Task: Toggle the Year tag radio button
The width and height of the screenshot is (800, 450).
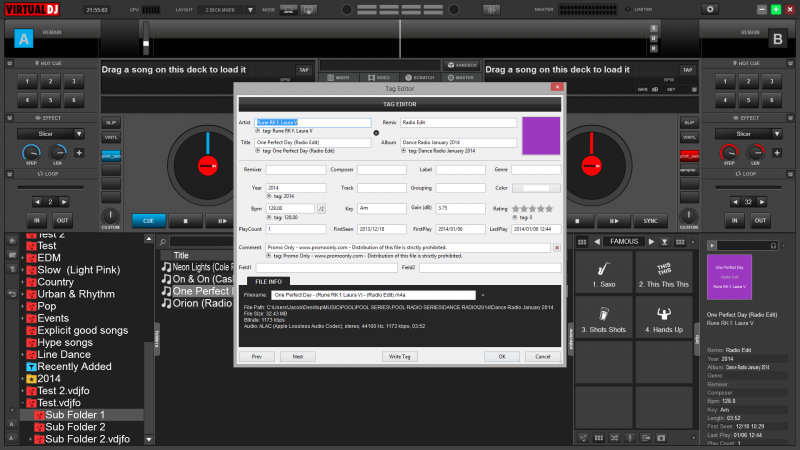Action: (269, 196)
